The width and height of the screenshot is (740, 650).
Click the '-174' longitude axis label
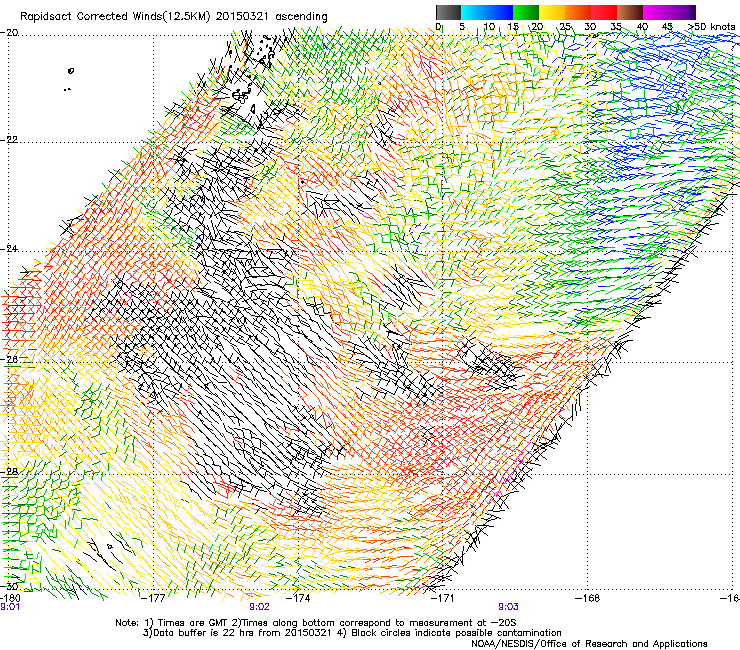[x=298, y=598]
